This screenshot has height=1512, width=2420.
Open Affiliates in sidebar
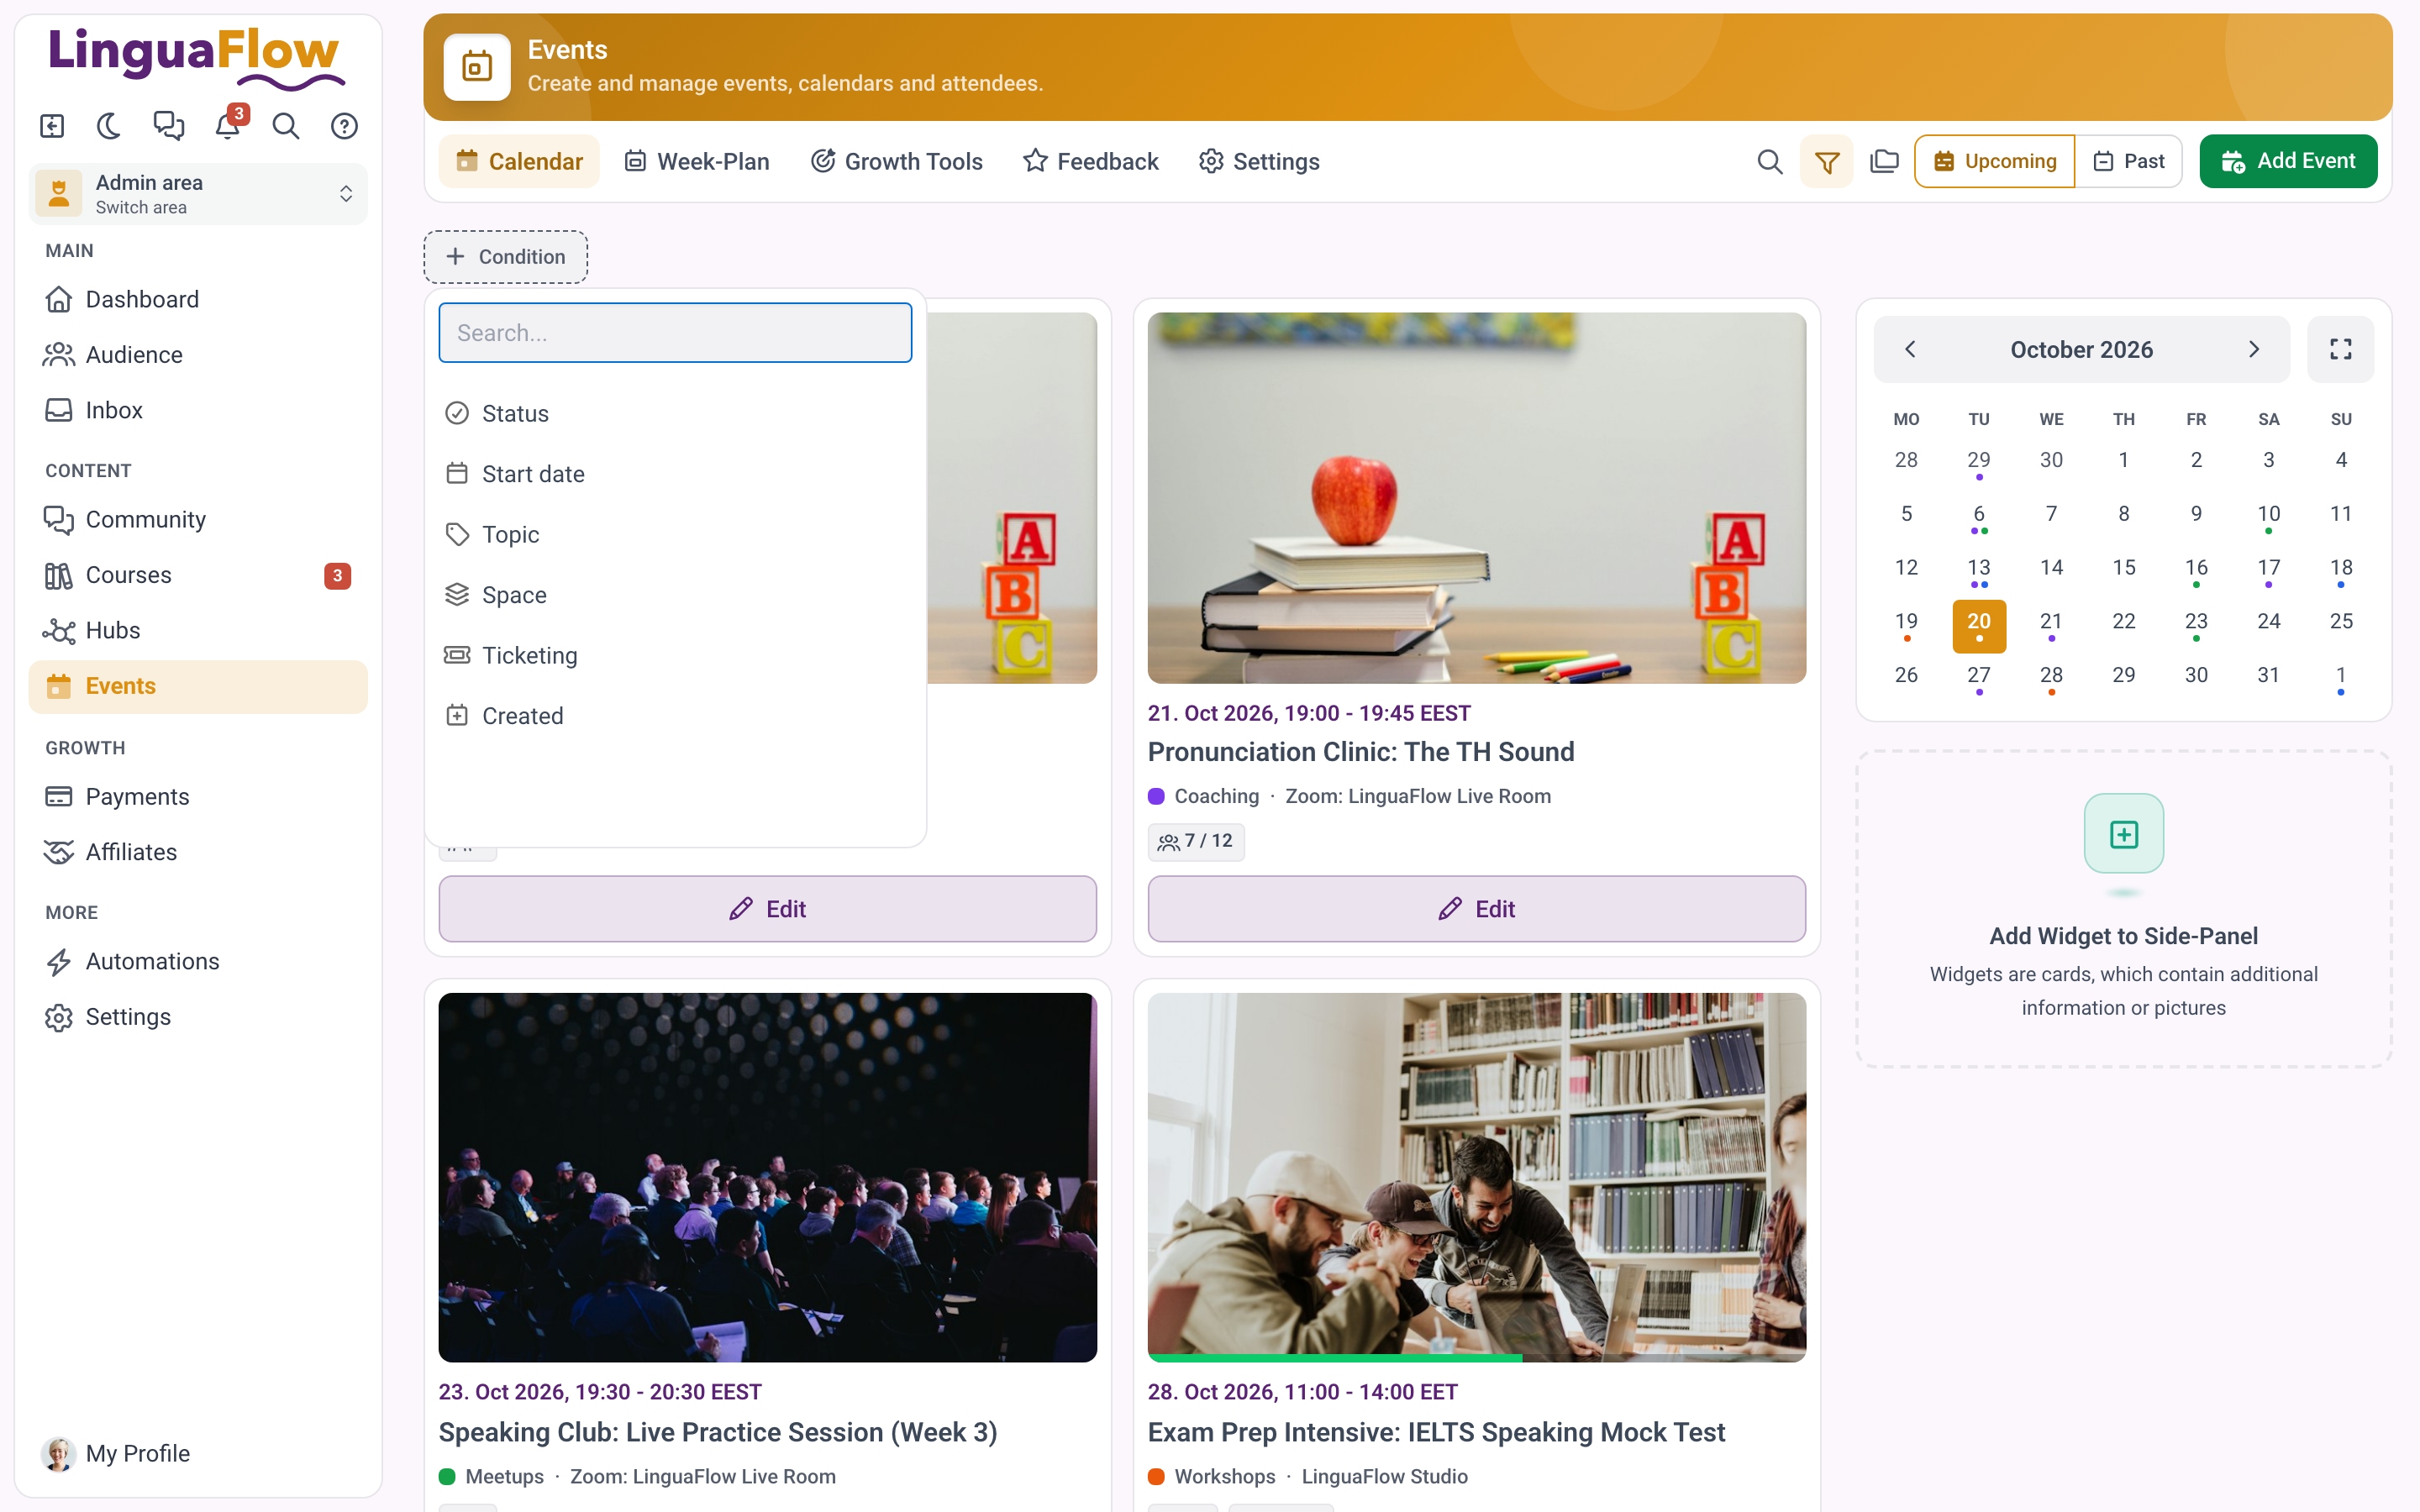pos(198,852)
